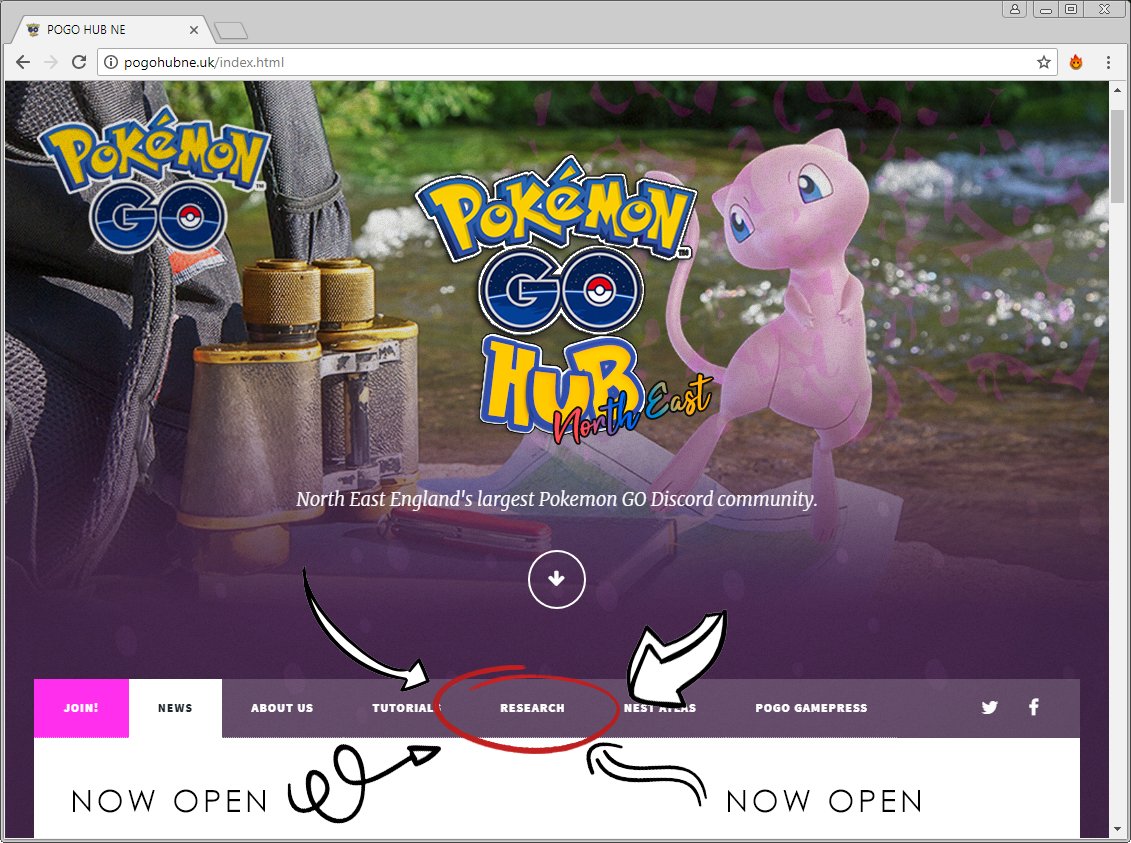Viewport: 1131px width, 843px height.
Task: Click the page scrollbar up arrow
Action: click(1118, 89)
